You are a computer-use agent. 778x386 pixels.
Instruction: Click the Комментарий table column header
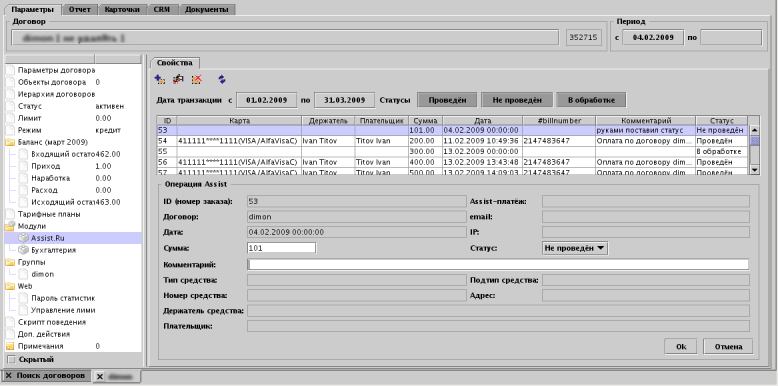click(646, 121)
